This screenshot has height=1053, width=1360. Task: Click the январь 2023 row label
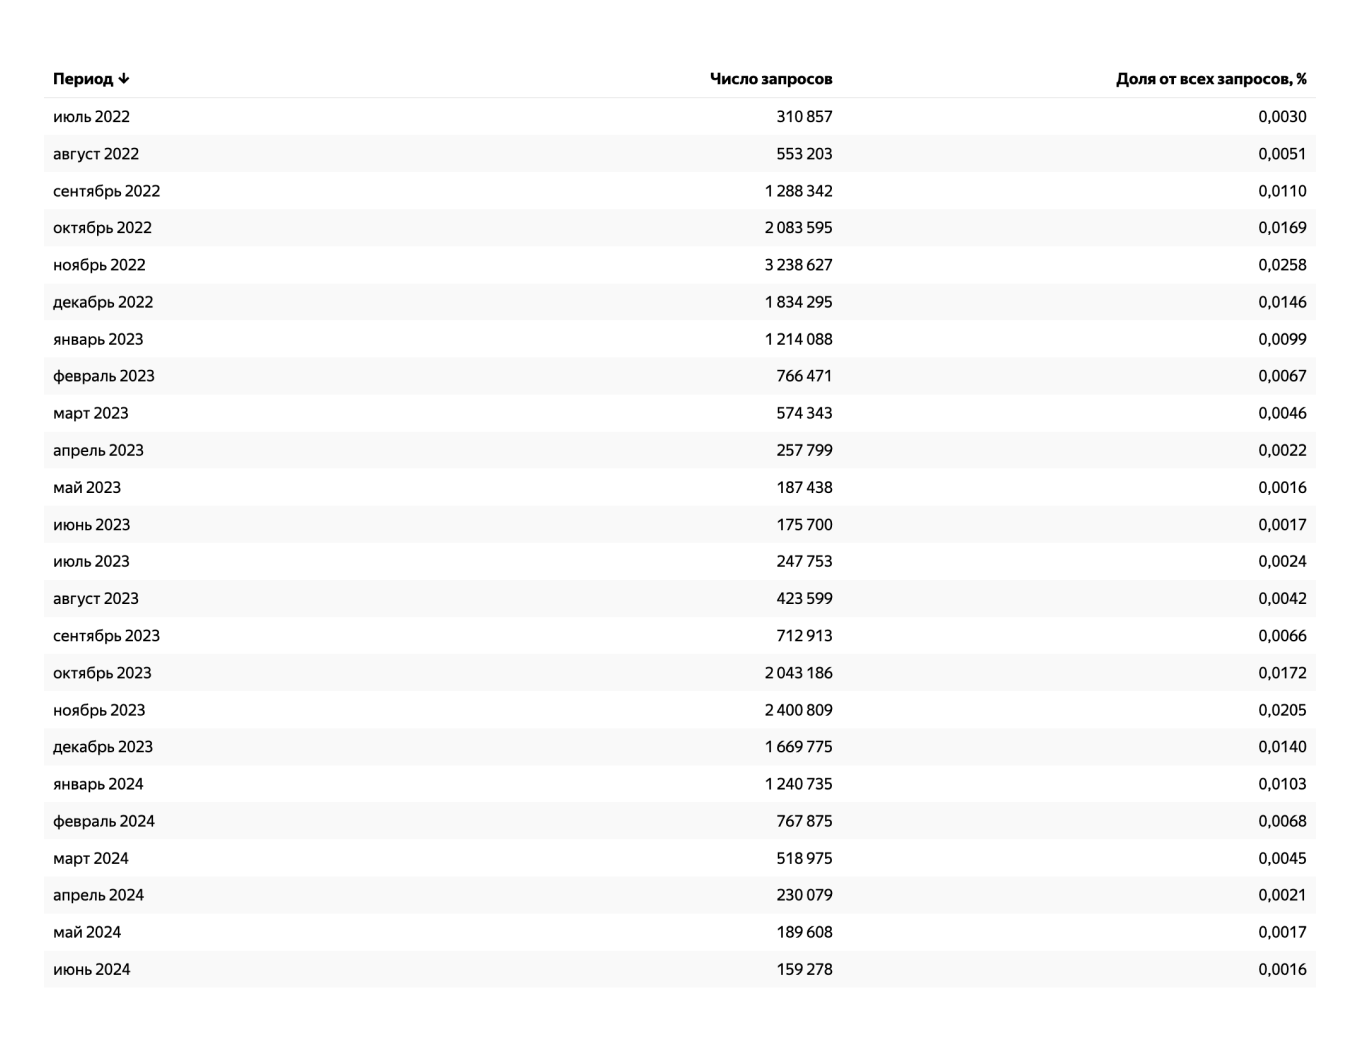tap(98, 339)
